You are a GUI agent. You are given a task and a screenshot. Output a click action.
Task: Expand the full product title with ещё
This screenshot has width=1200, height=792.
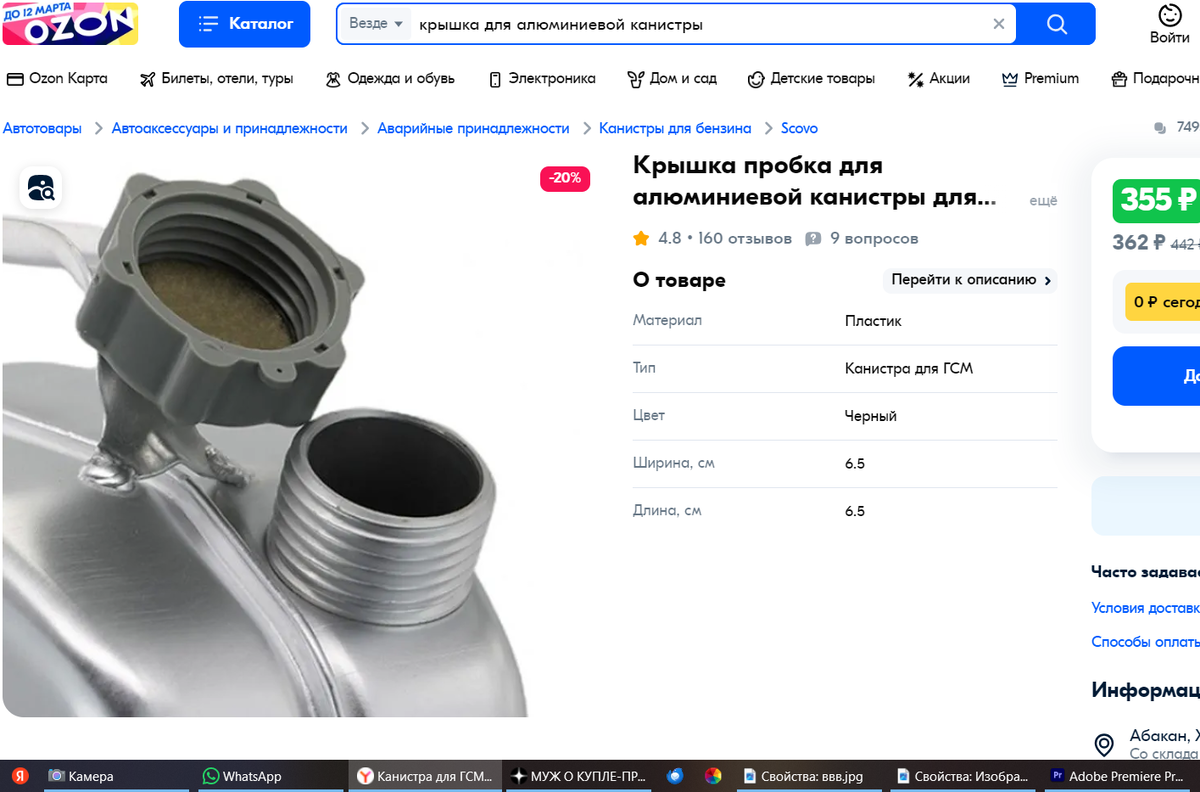point(1043,200)
